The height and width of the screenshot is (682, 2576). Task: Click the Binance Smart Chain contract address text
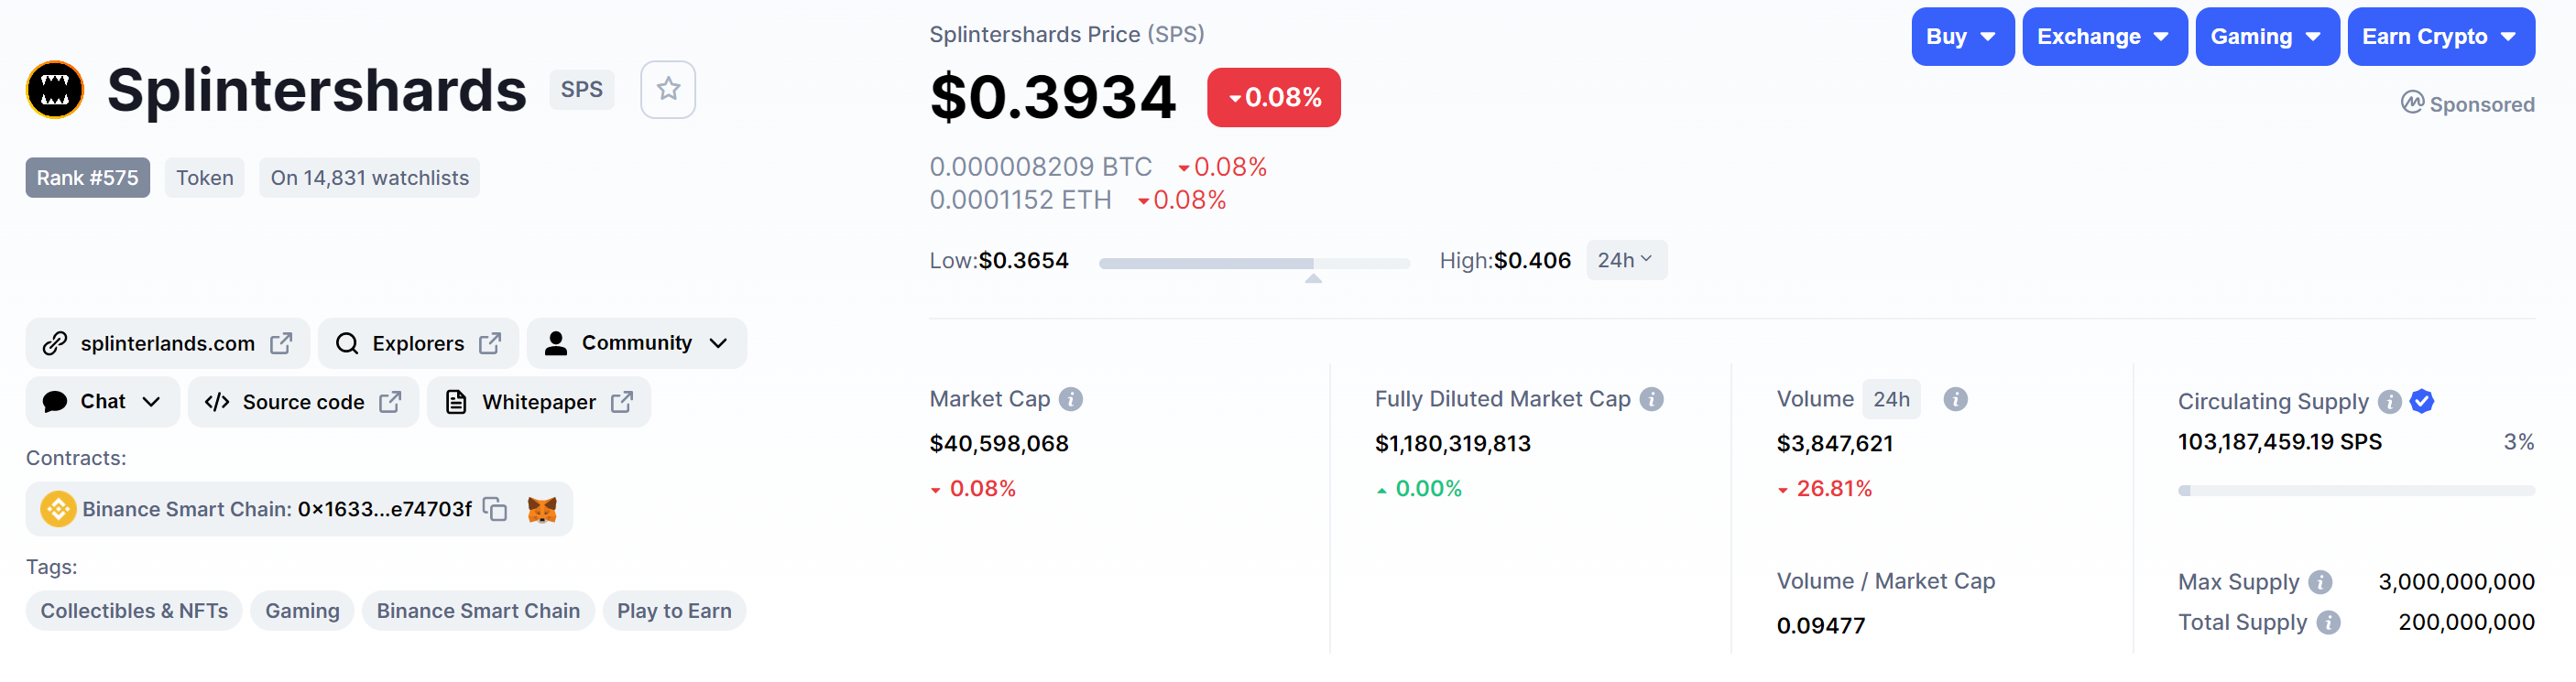coord(384,509)
